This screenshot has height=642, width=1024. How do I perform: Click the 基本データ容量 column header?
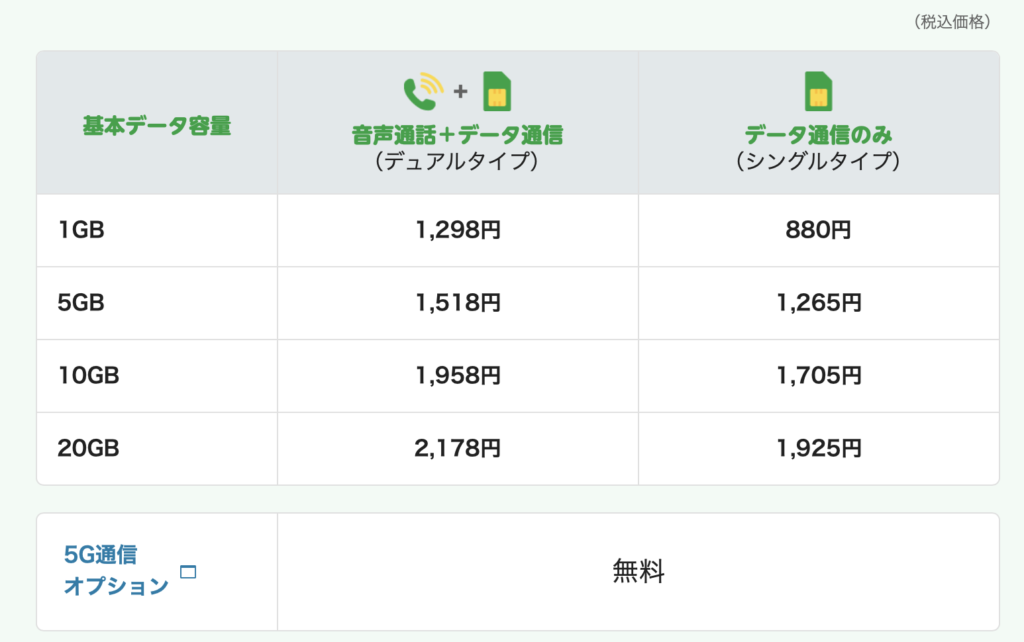coord(157,126)
